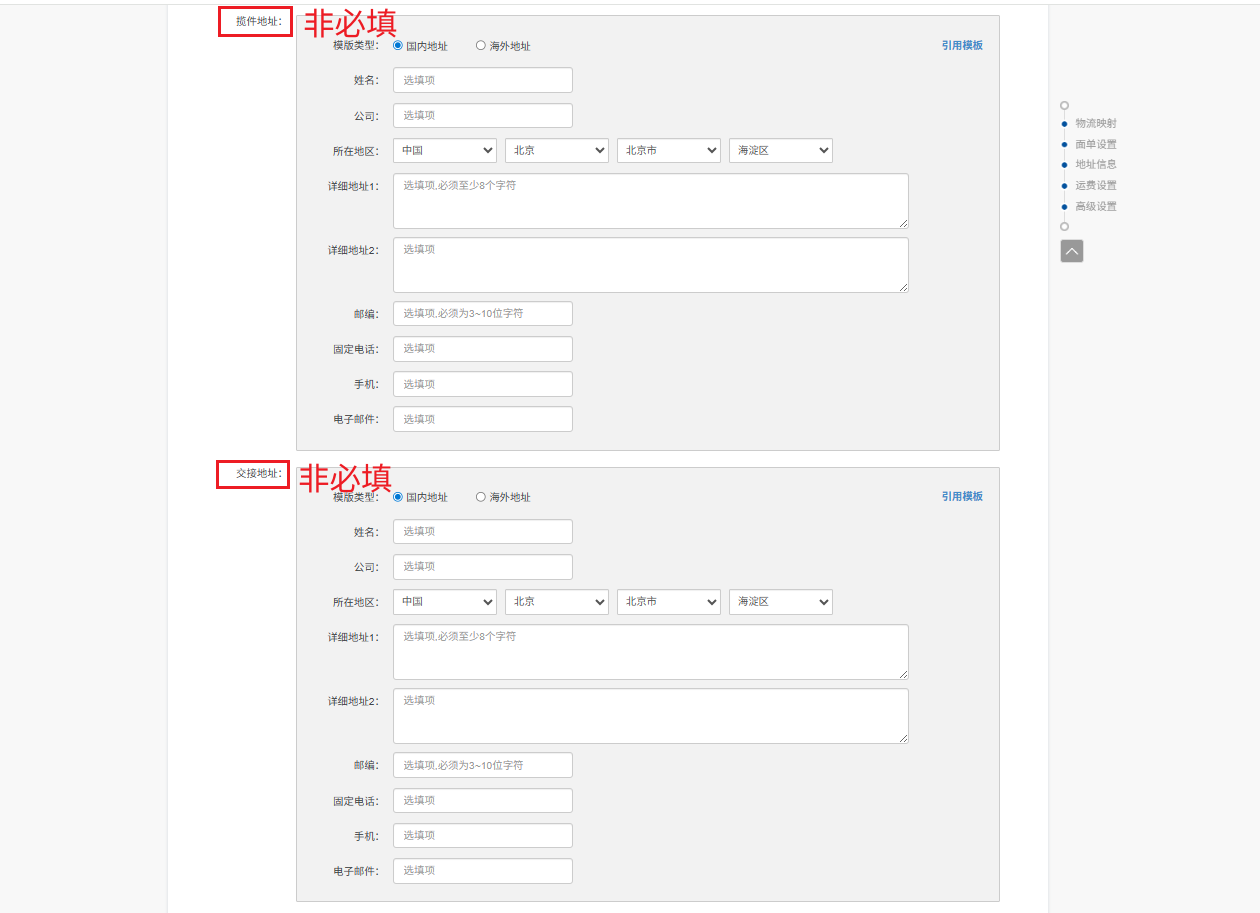
Task: Select 国内地址 radio in 交接地址 section
Action: [398, 496]
